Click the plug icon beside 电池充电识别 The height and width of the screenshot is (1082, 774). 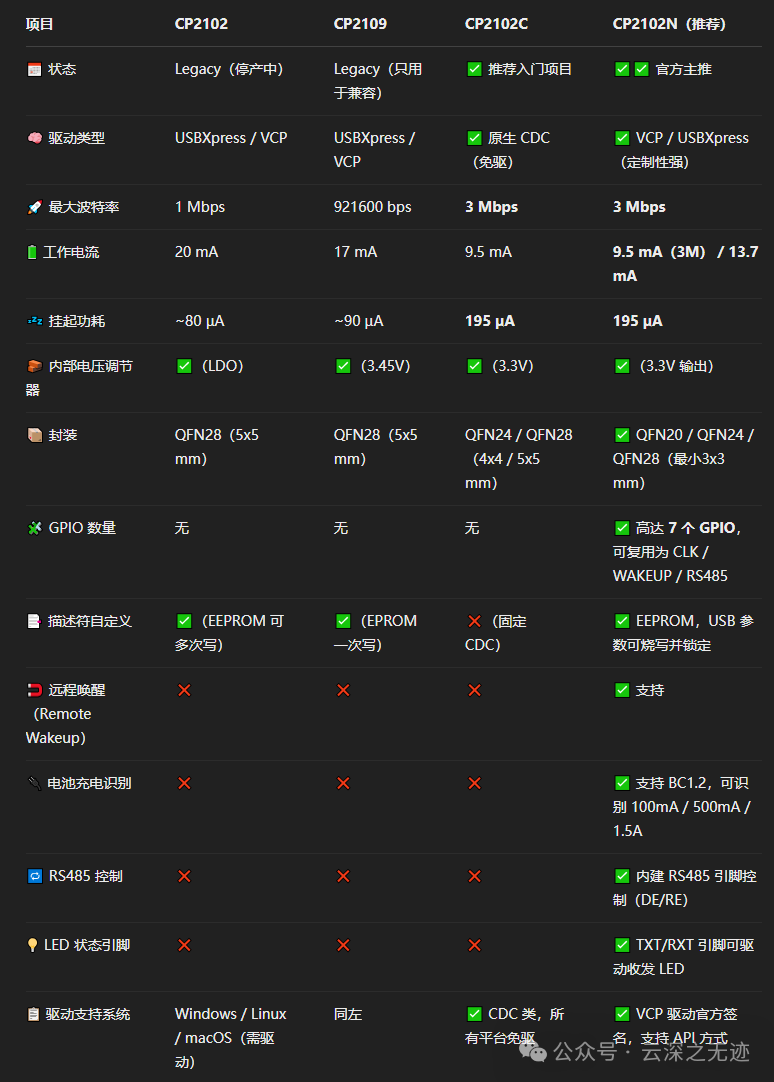34,783
